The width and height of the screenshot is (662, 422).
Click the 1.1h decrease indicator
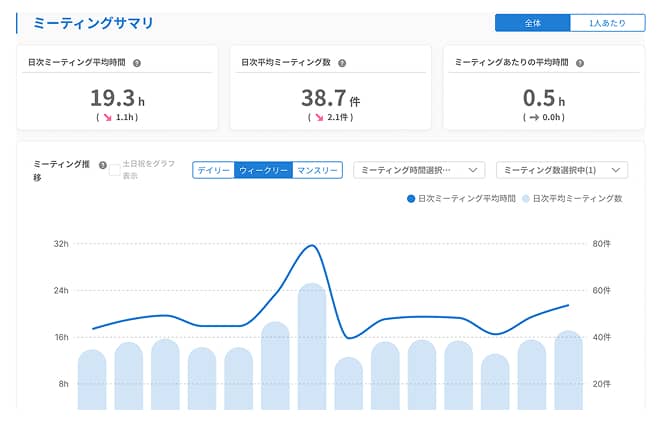pos(117,117)
